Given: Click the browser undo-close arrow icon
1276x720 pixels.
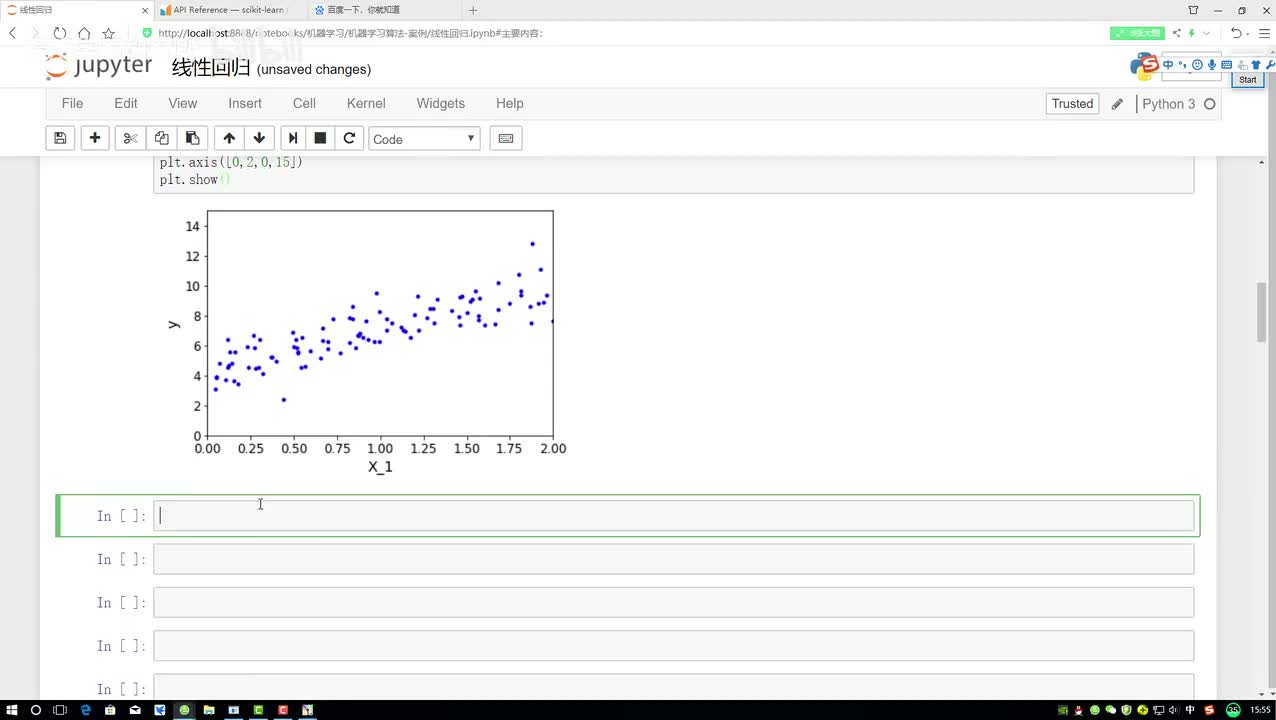Looking at the screenshot, I should (1236, 33).
